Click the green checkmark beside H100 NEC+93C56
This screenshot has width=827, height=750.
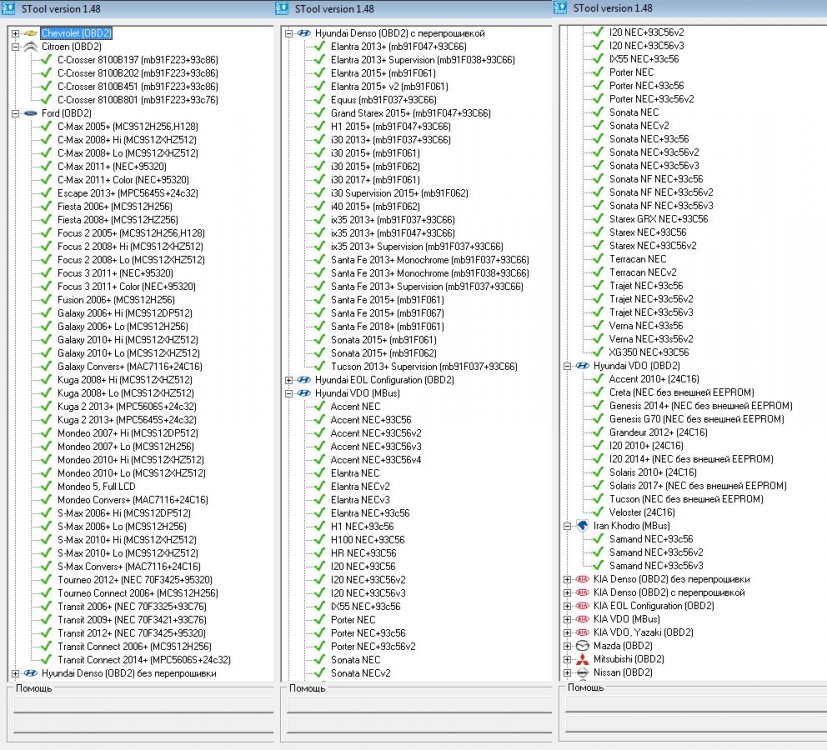point(320,539)
